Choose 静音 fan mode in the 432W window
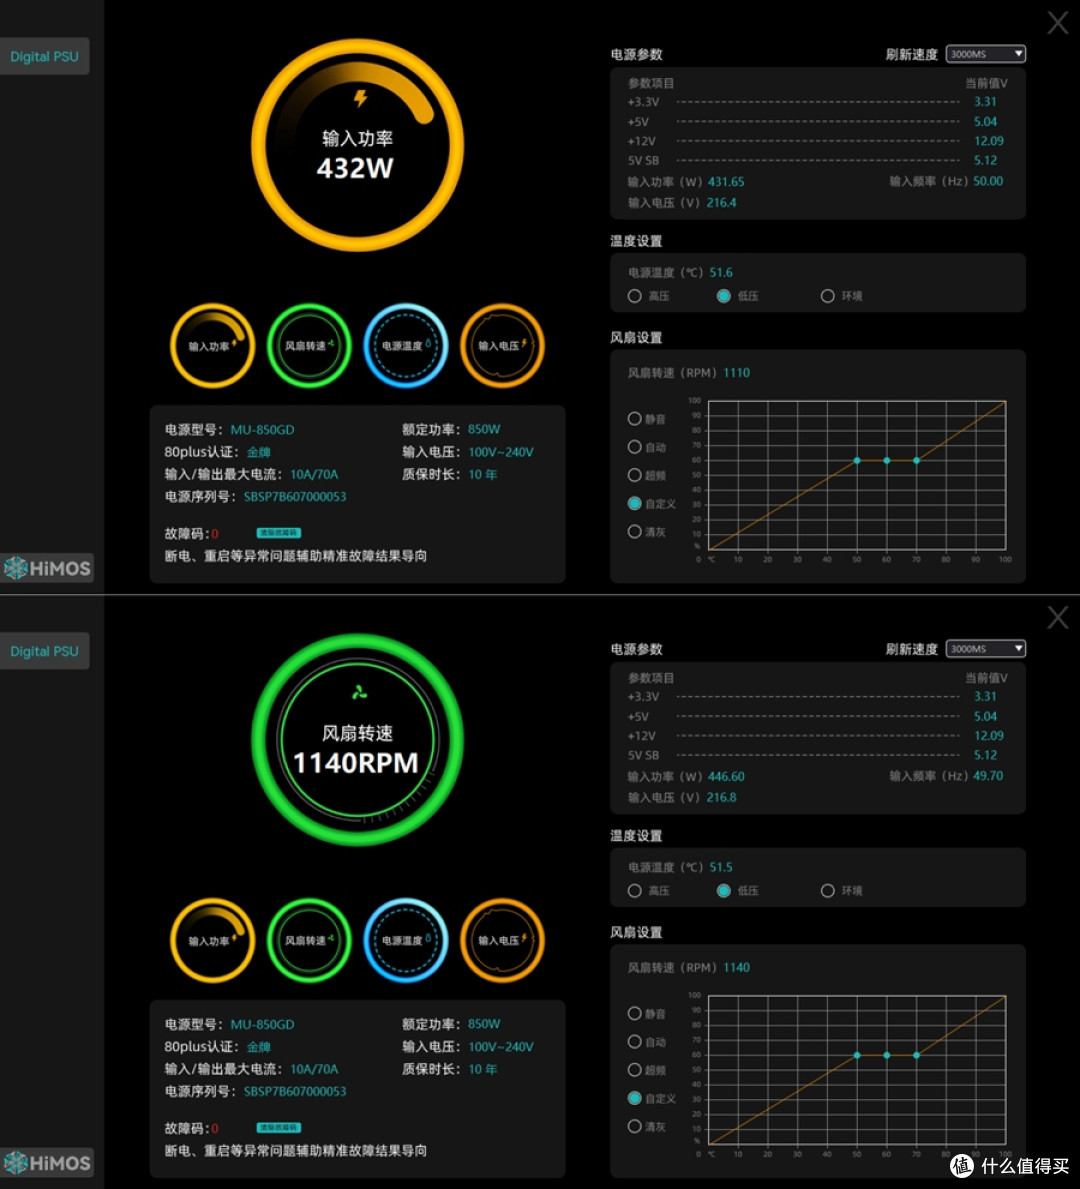 pyautogui.click(x=635, y=419)
